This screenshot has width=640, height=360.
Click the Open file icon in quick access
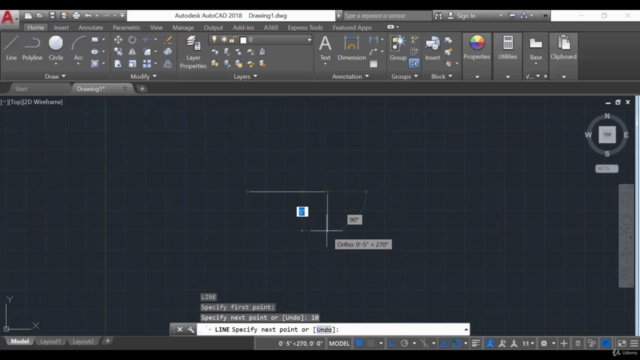[x=40, y=16]
